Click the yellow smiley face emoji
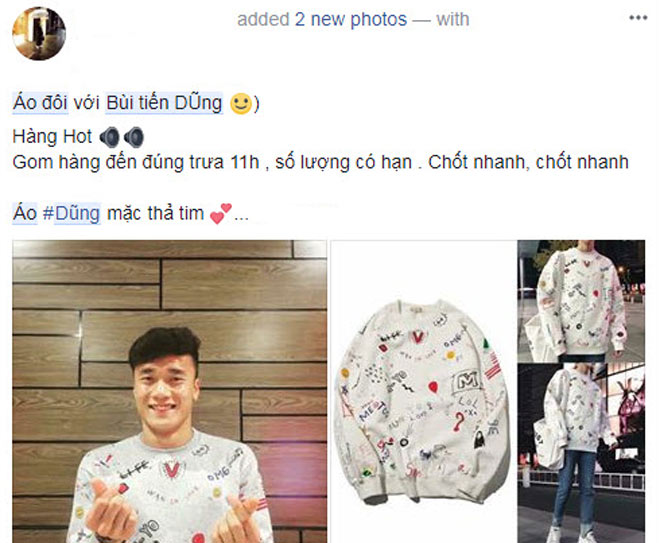Viewport: 660px width, 543px height. pos(241,104)
